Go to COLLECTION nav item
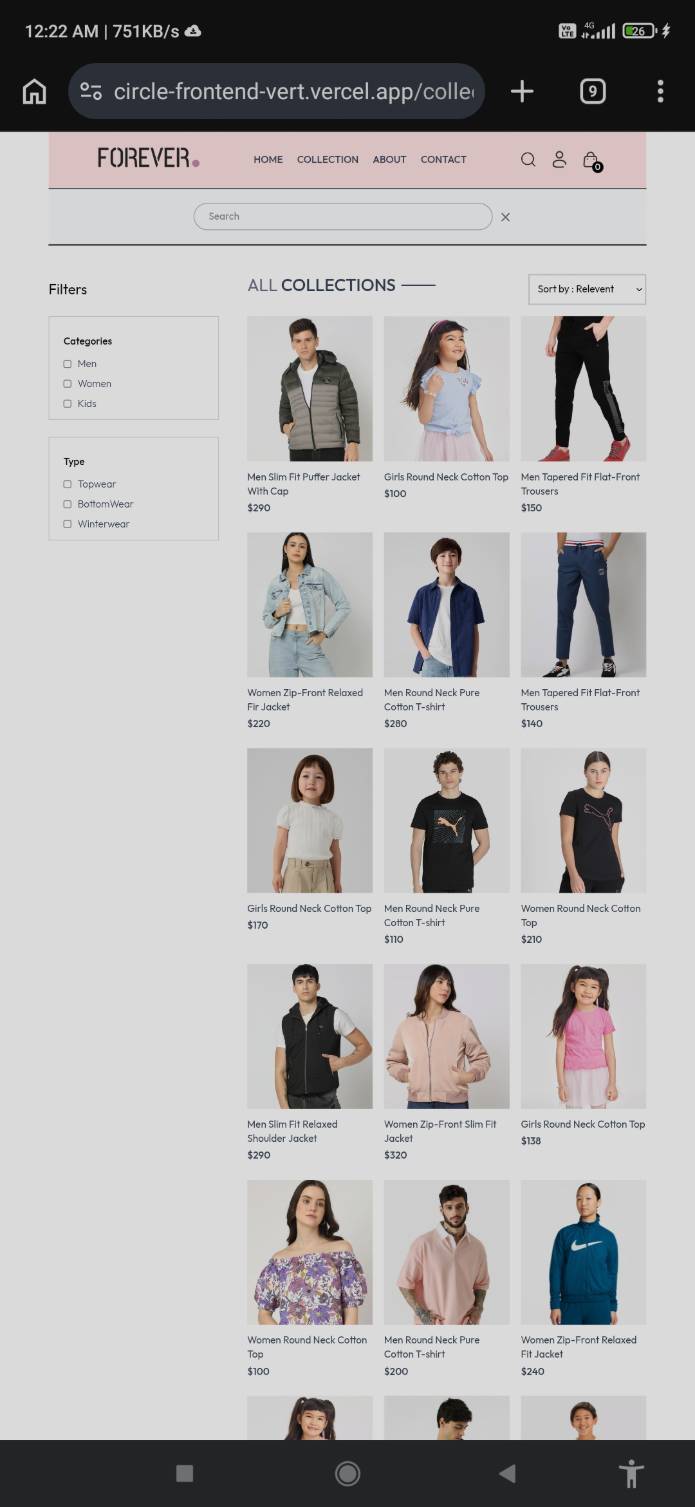 (x=328, y=159)
